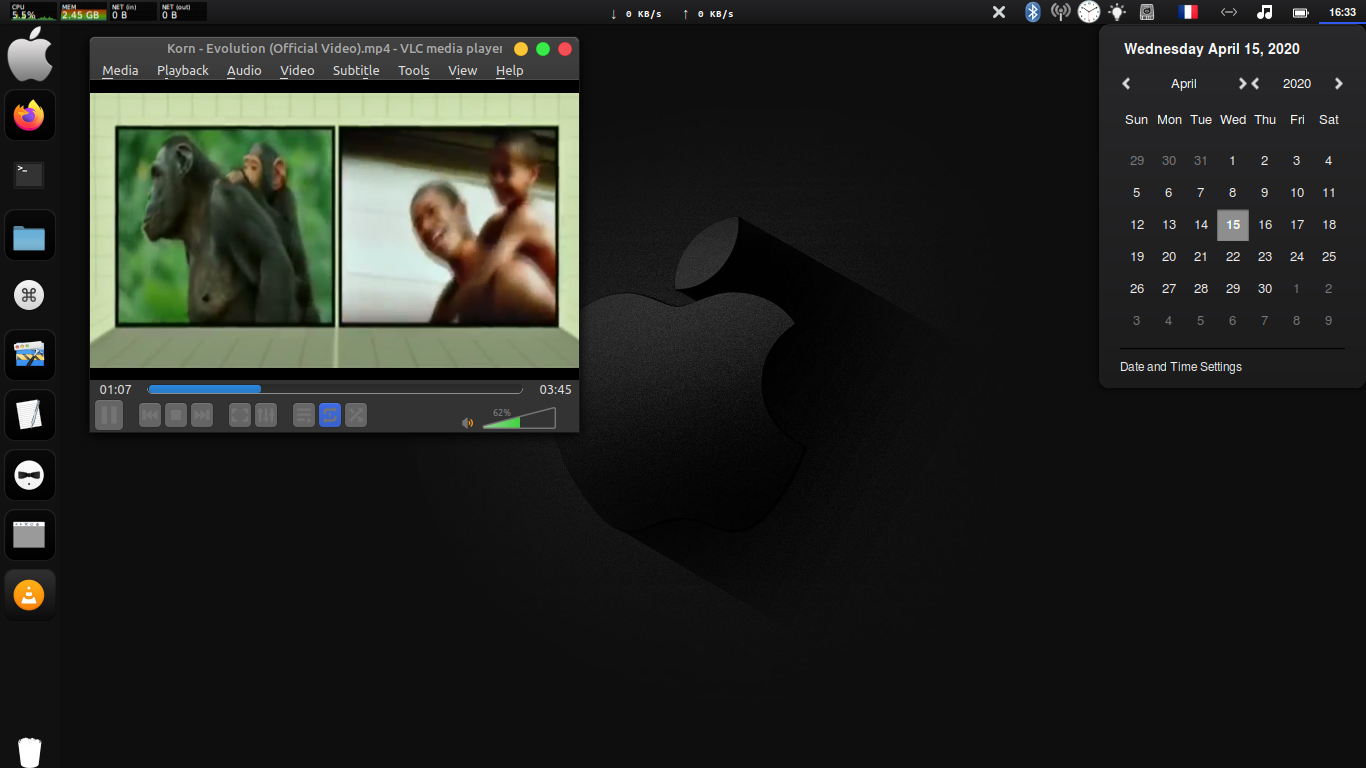Open the Video menu
1366x768 pixels.
pyautogui.click(x=297, y=70)
